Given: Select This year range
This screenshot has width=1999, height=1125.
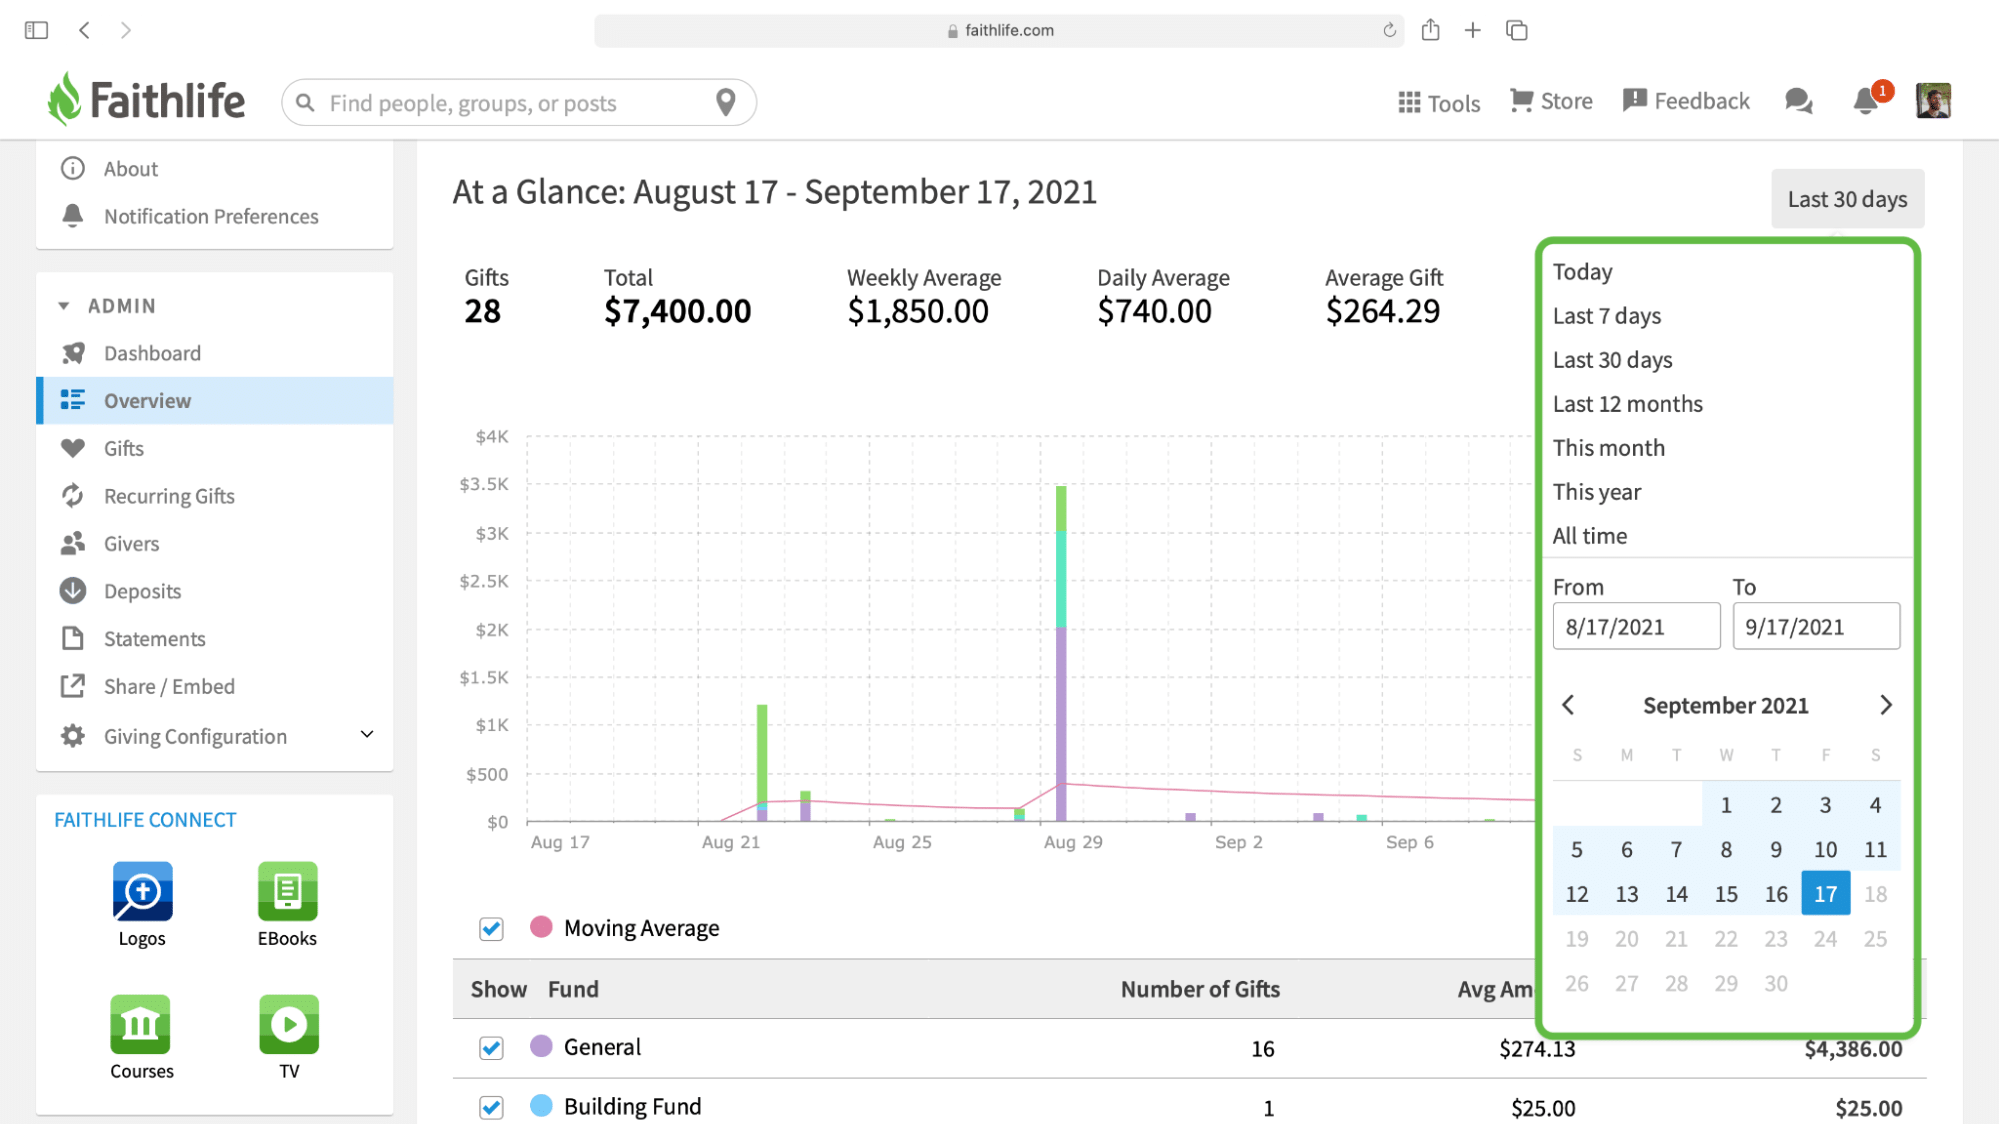Looking at the screenshot, I should (x=1596, y=492).
